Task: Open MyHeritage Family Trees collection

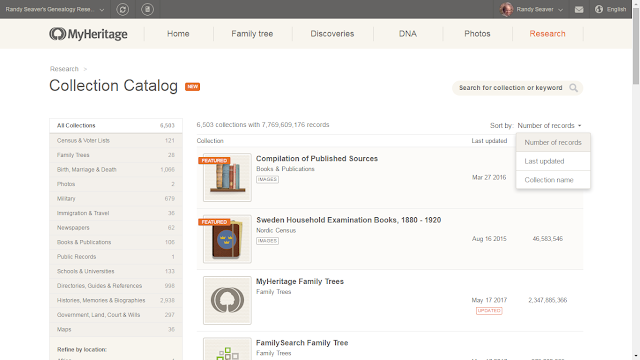Action: click(x=300, y=281)
